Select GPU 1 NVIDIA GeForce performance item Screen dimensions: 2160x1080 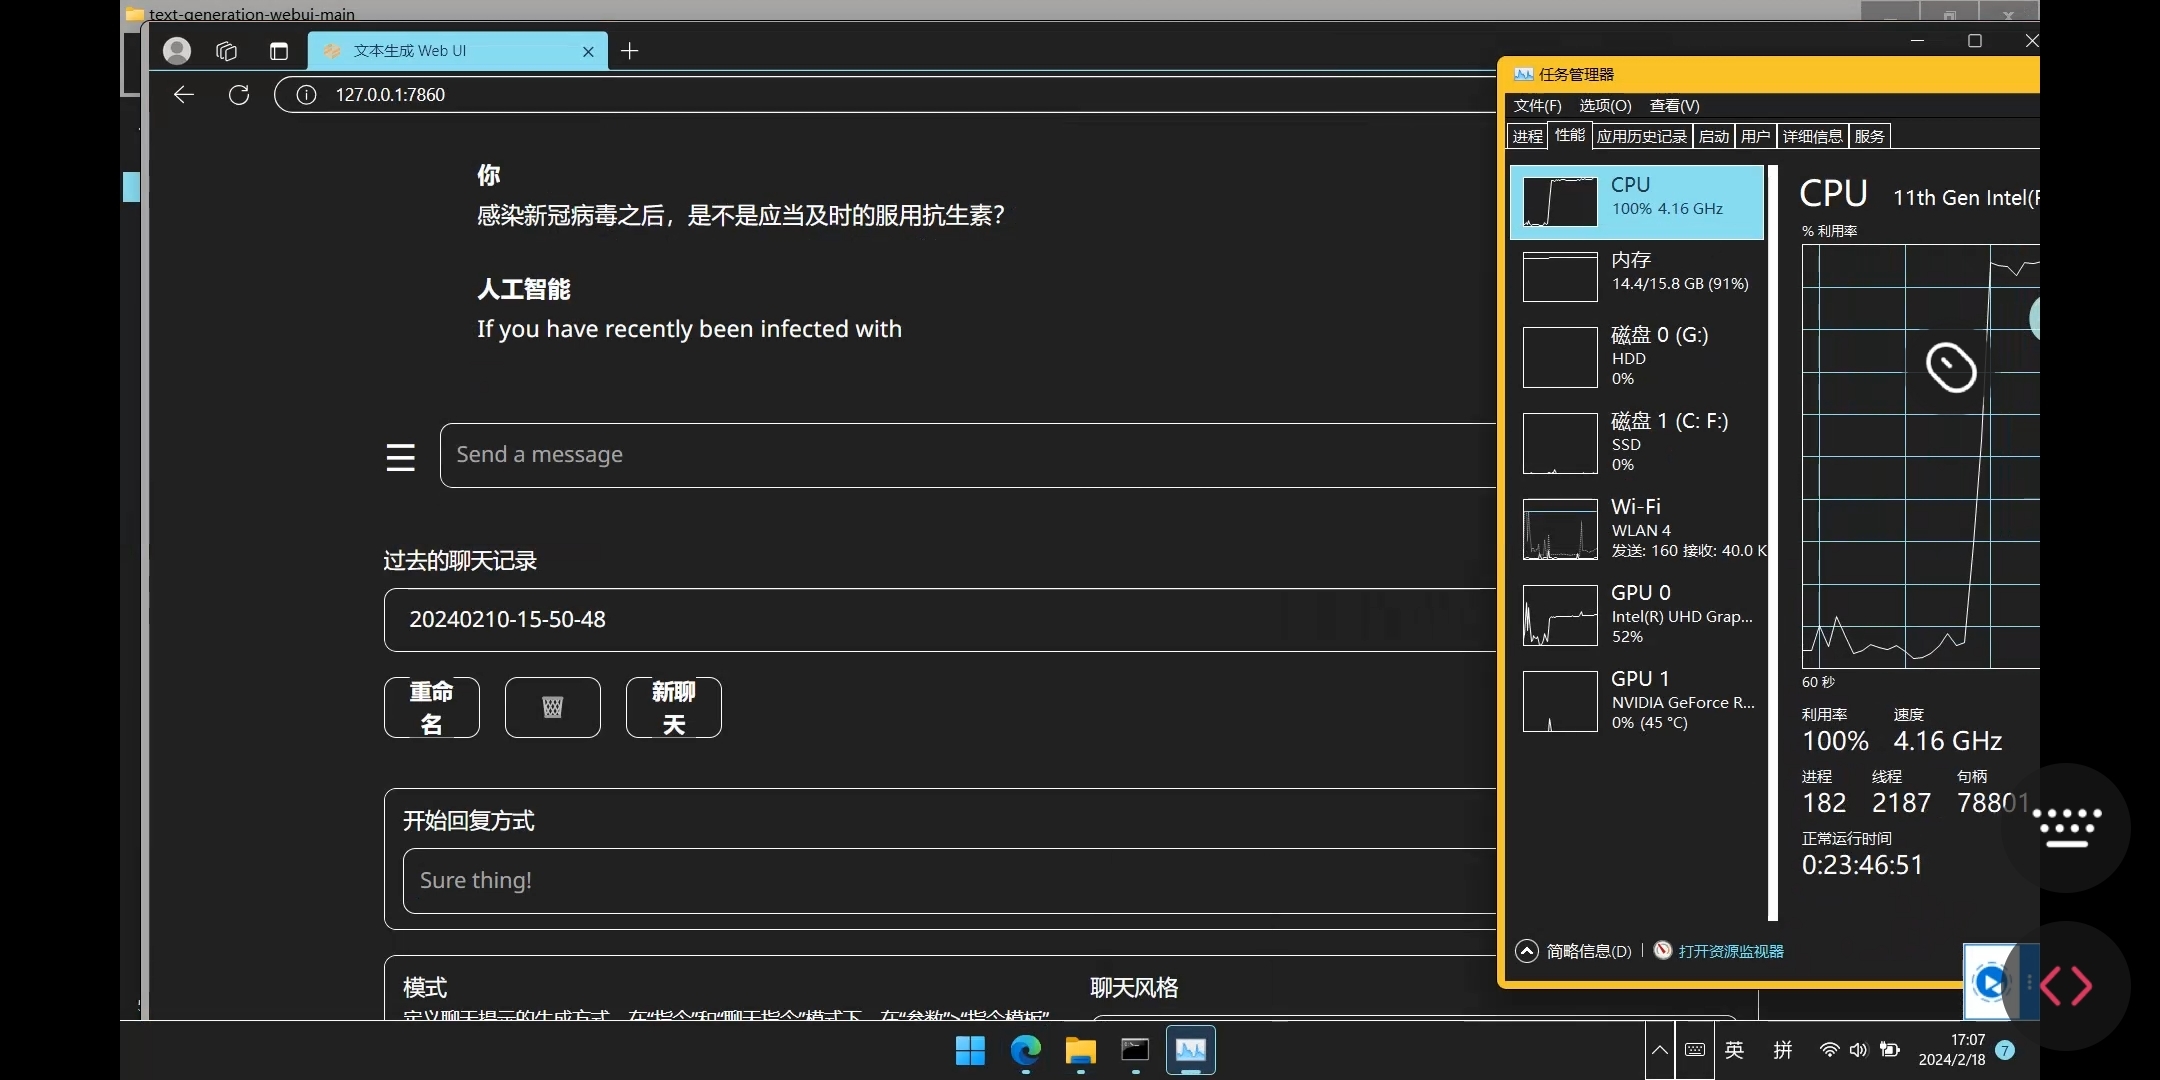[1637, 701]
